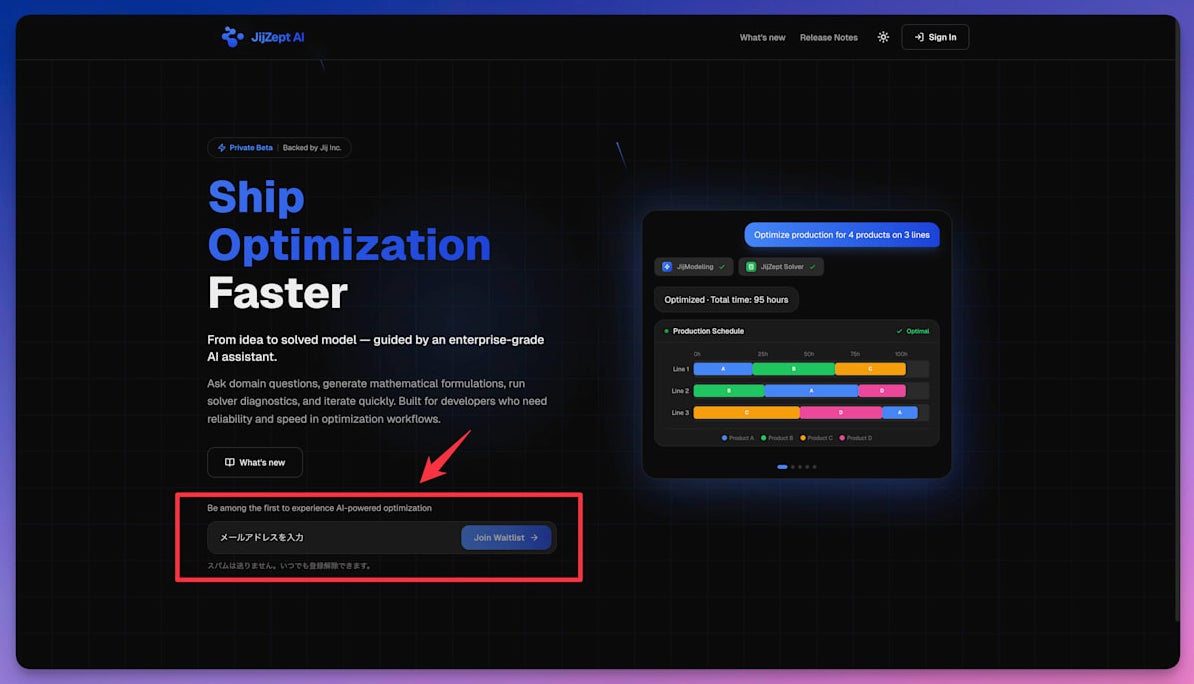This screenshot has height=684, width=1194.
Task: Click Optimized total time 95 hours message
Action: tap(726, 299)
